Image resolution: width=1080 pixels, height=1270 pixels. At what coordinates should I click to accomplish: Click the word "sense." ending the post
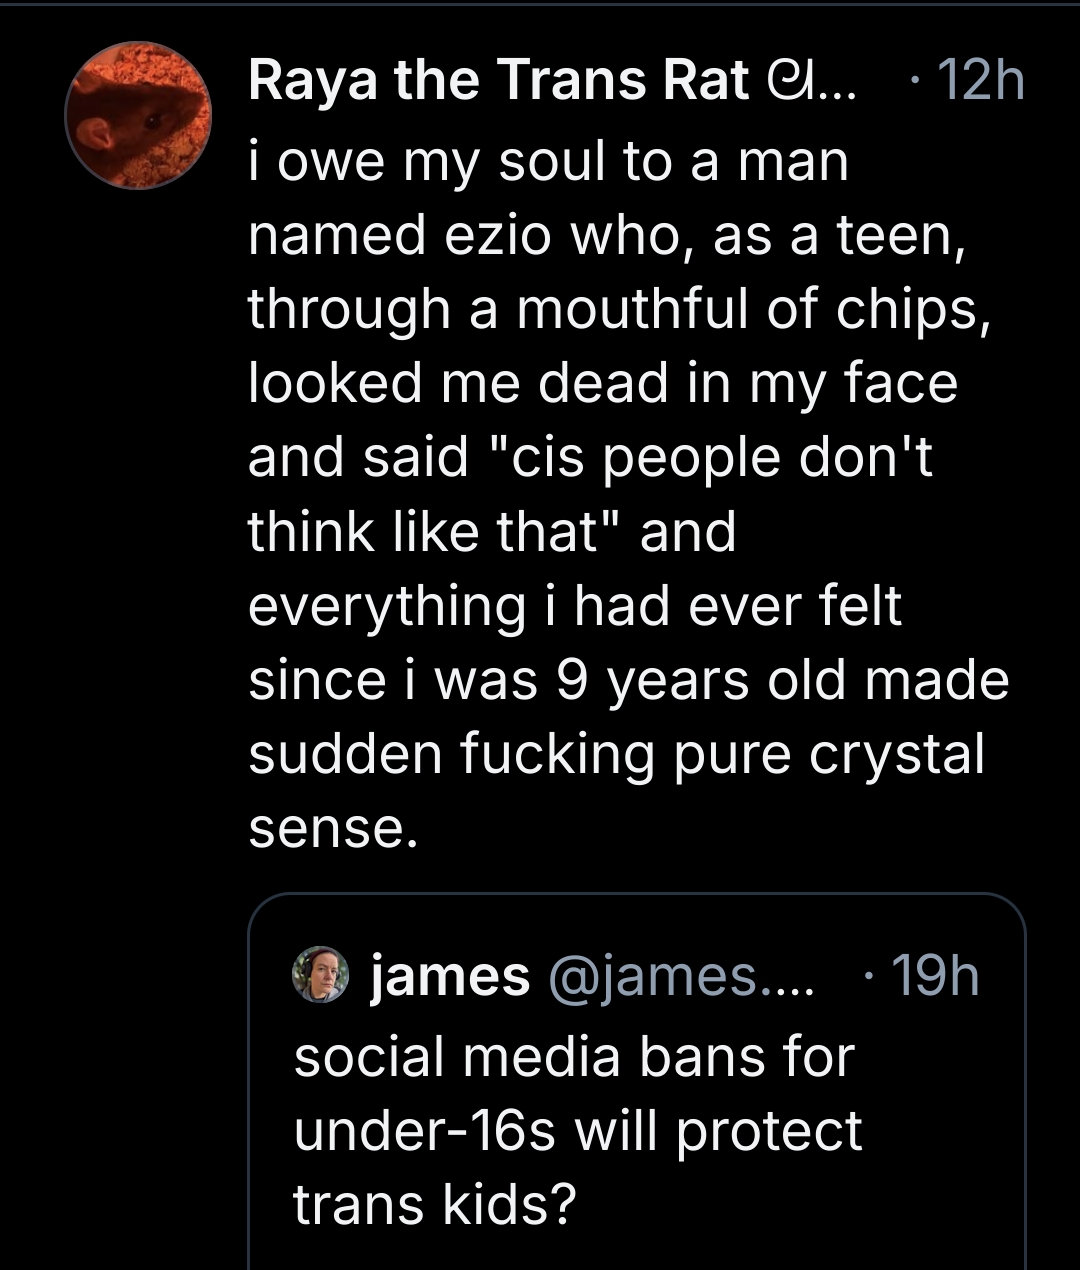tap(329, 827)
